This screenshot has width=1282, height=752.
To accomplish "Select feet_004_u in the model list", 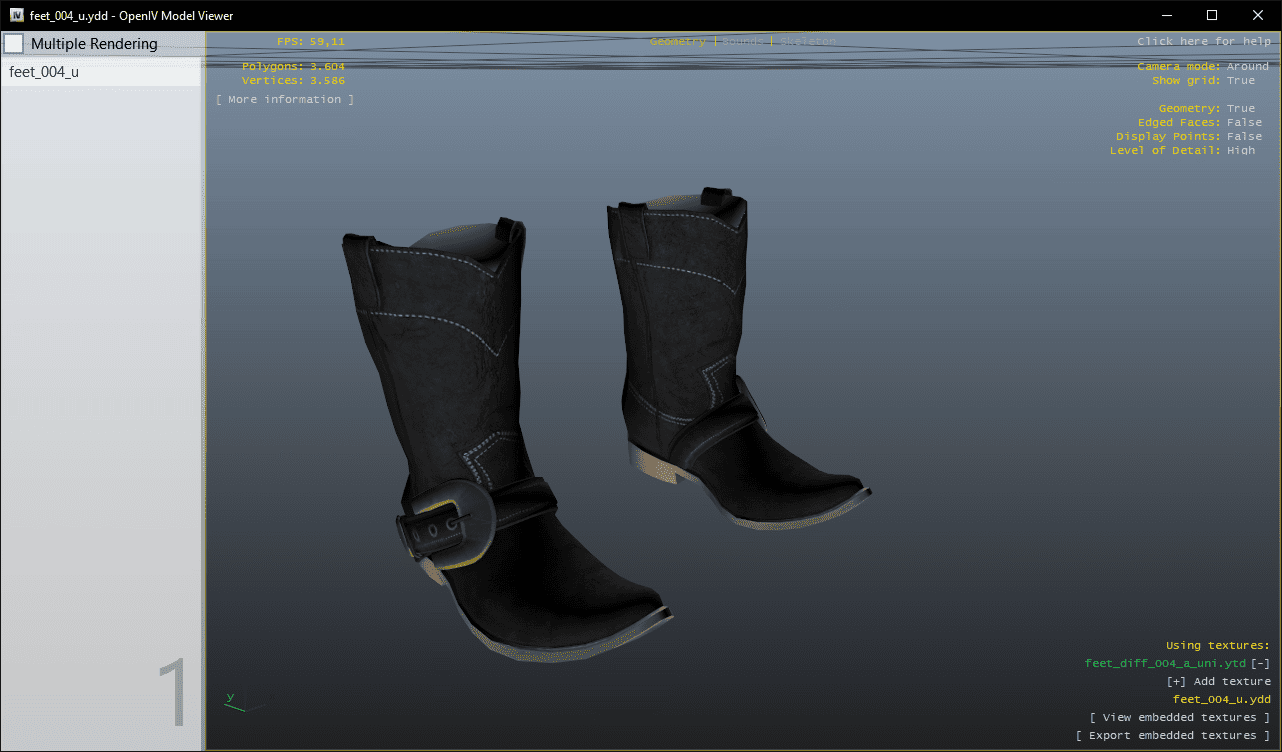I will 44,72.
